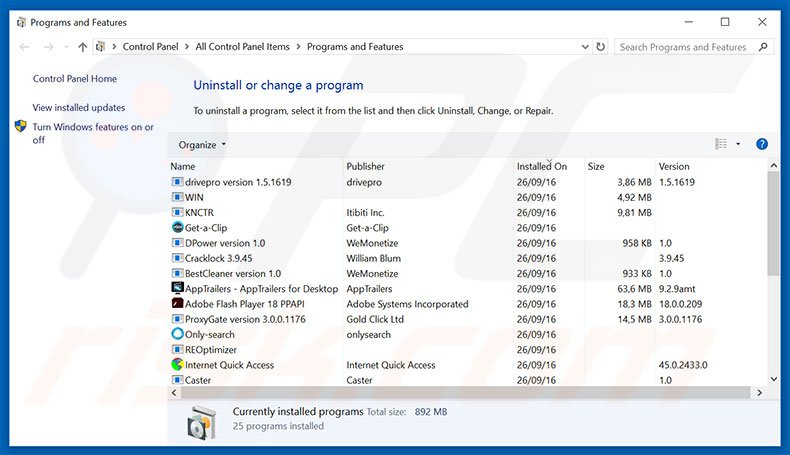
Task: Click the view layout icon
Action: point(721,144)
